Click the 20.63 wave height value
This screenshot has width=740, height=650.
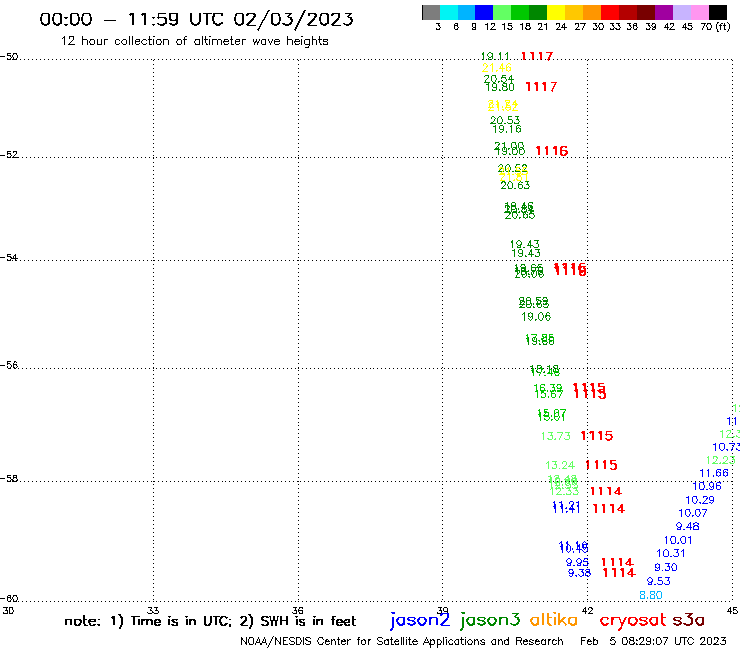click(515, 186)
